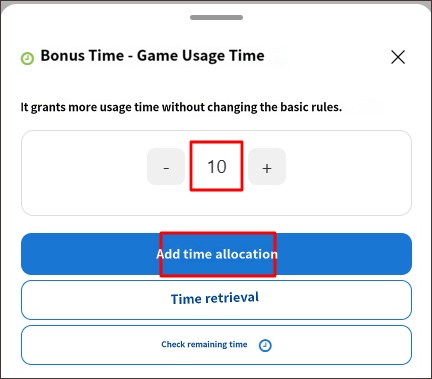
Task: Click the description about granting more usage time
Action: click(181, 107)
